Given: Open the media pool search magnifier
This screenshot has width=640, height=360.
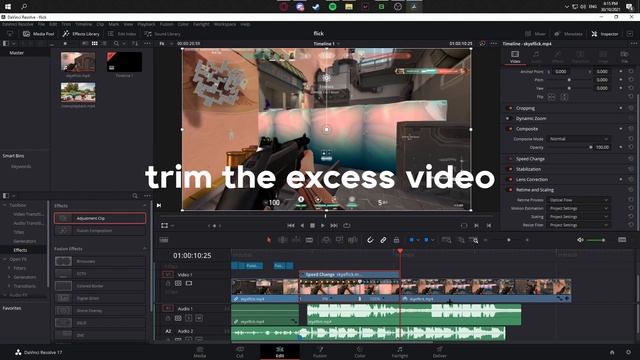Looking at the screenshot, I should tap(116, 43).
